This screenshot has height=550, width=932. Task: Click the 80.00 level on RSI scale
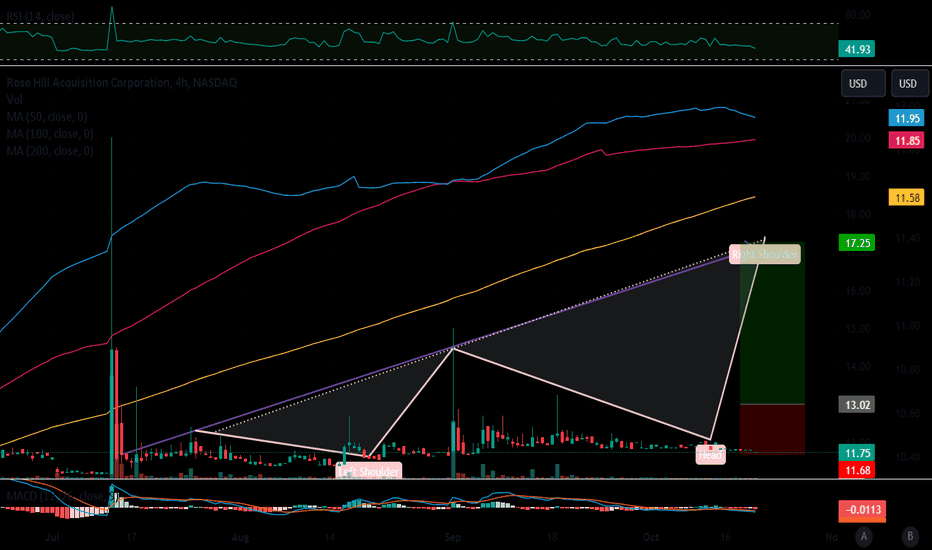(x=857, y=15)
